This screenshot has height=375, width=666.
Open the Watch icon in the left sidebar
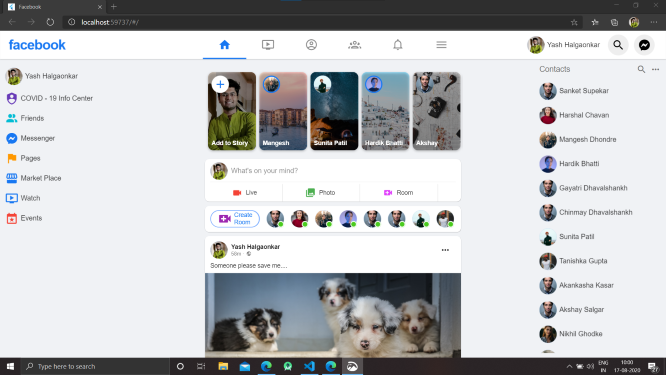tap(12, 198)
